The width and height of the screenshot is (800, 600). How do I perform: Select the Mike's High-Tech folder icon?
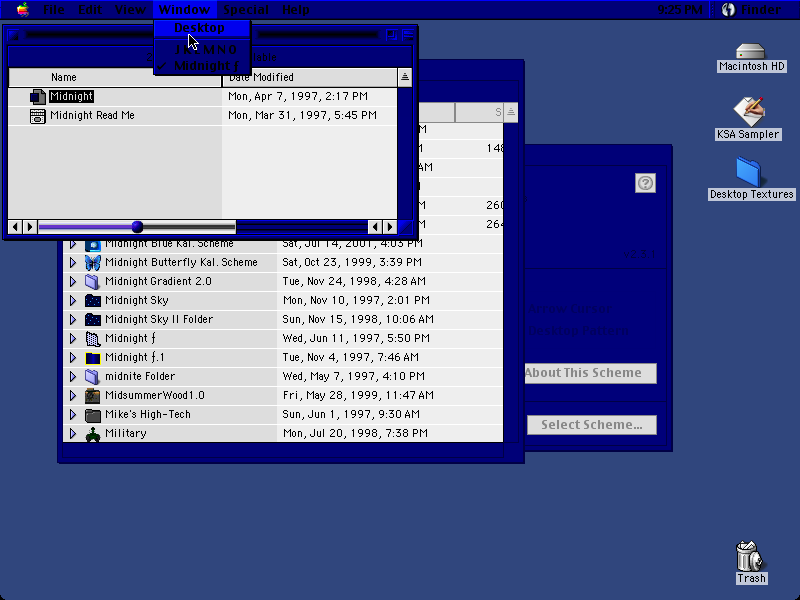tap(92, 415)
